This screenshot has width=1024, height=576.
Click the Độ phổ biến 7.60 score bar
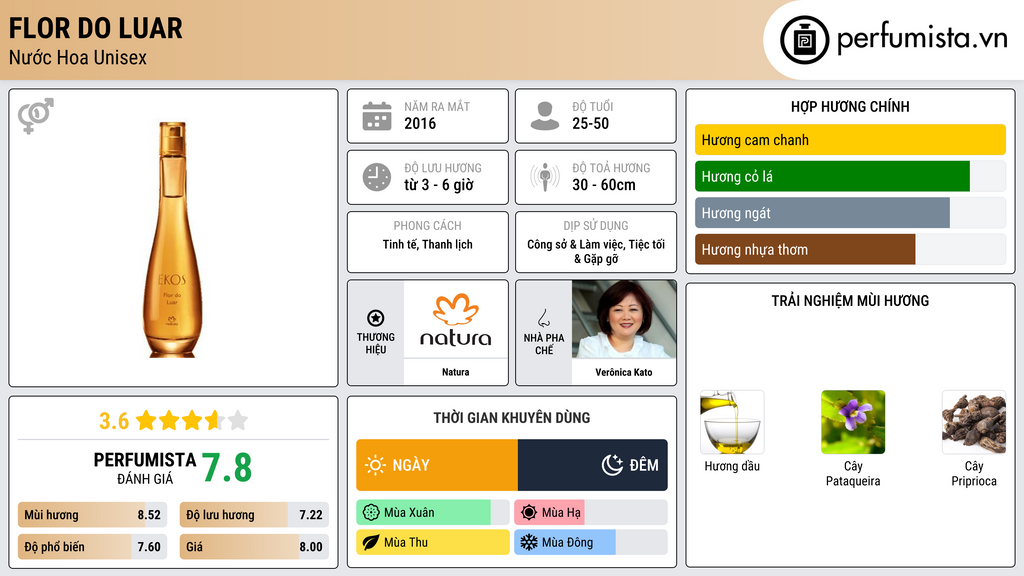point(93,547)
